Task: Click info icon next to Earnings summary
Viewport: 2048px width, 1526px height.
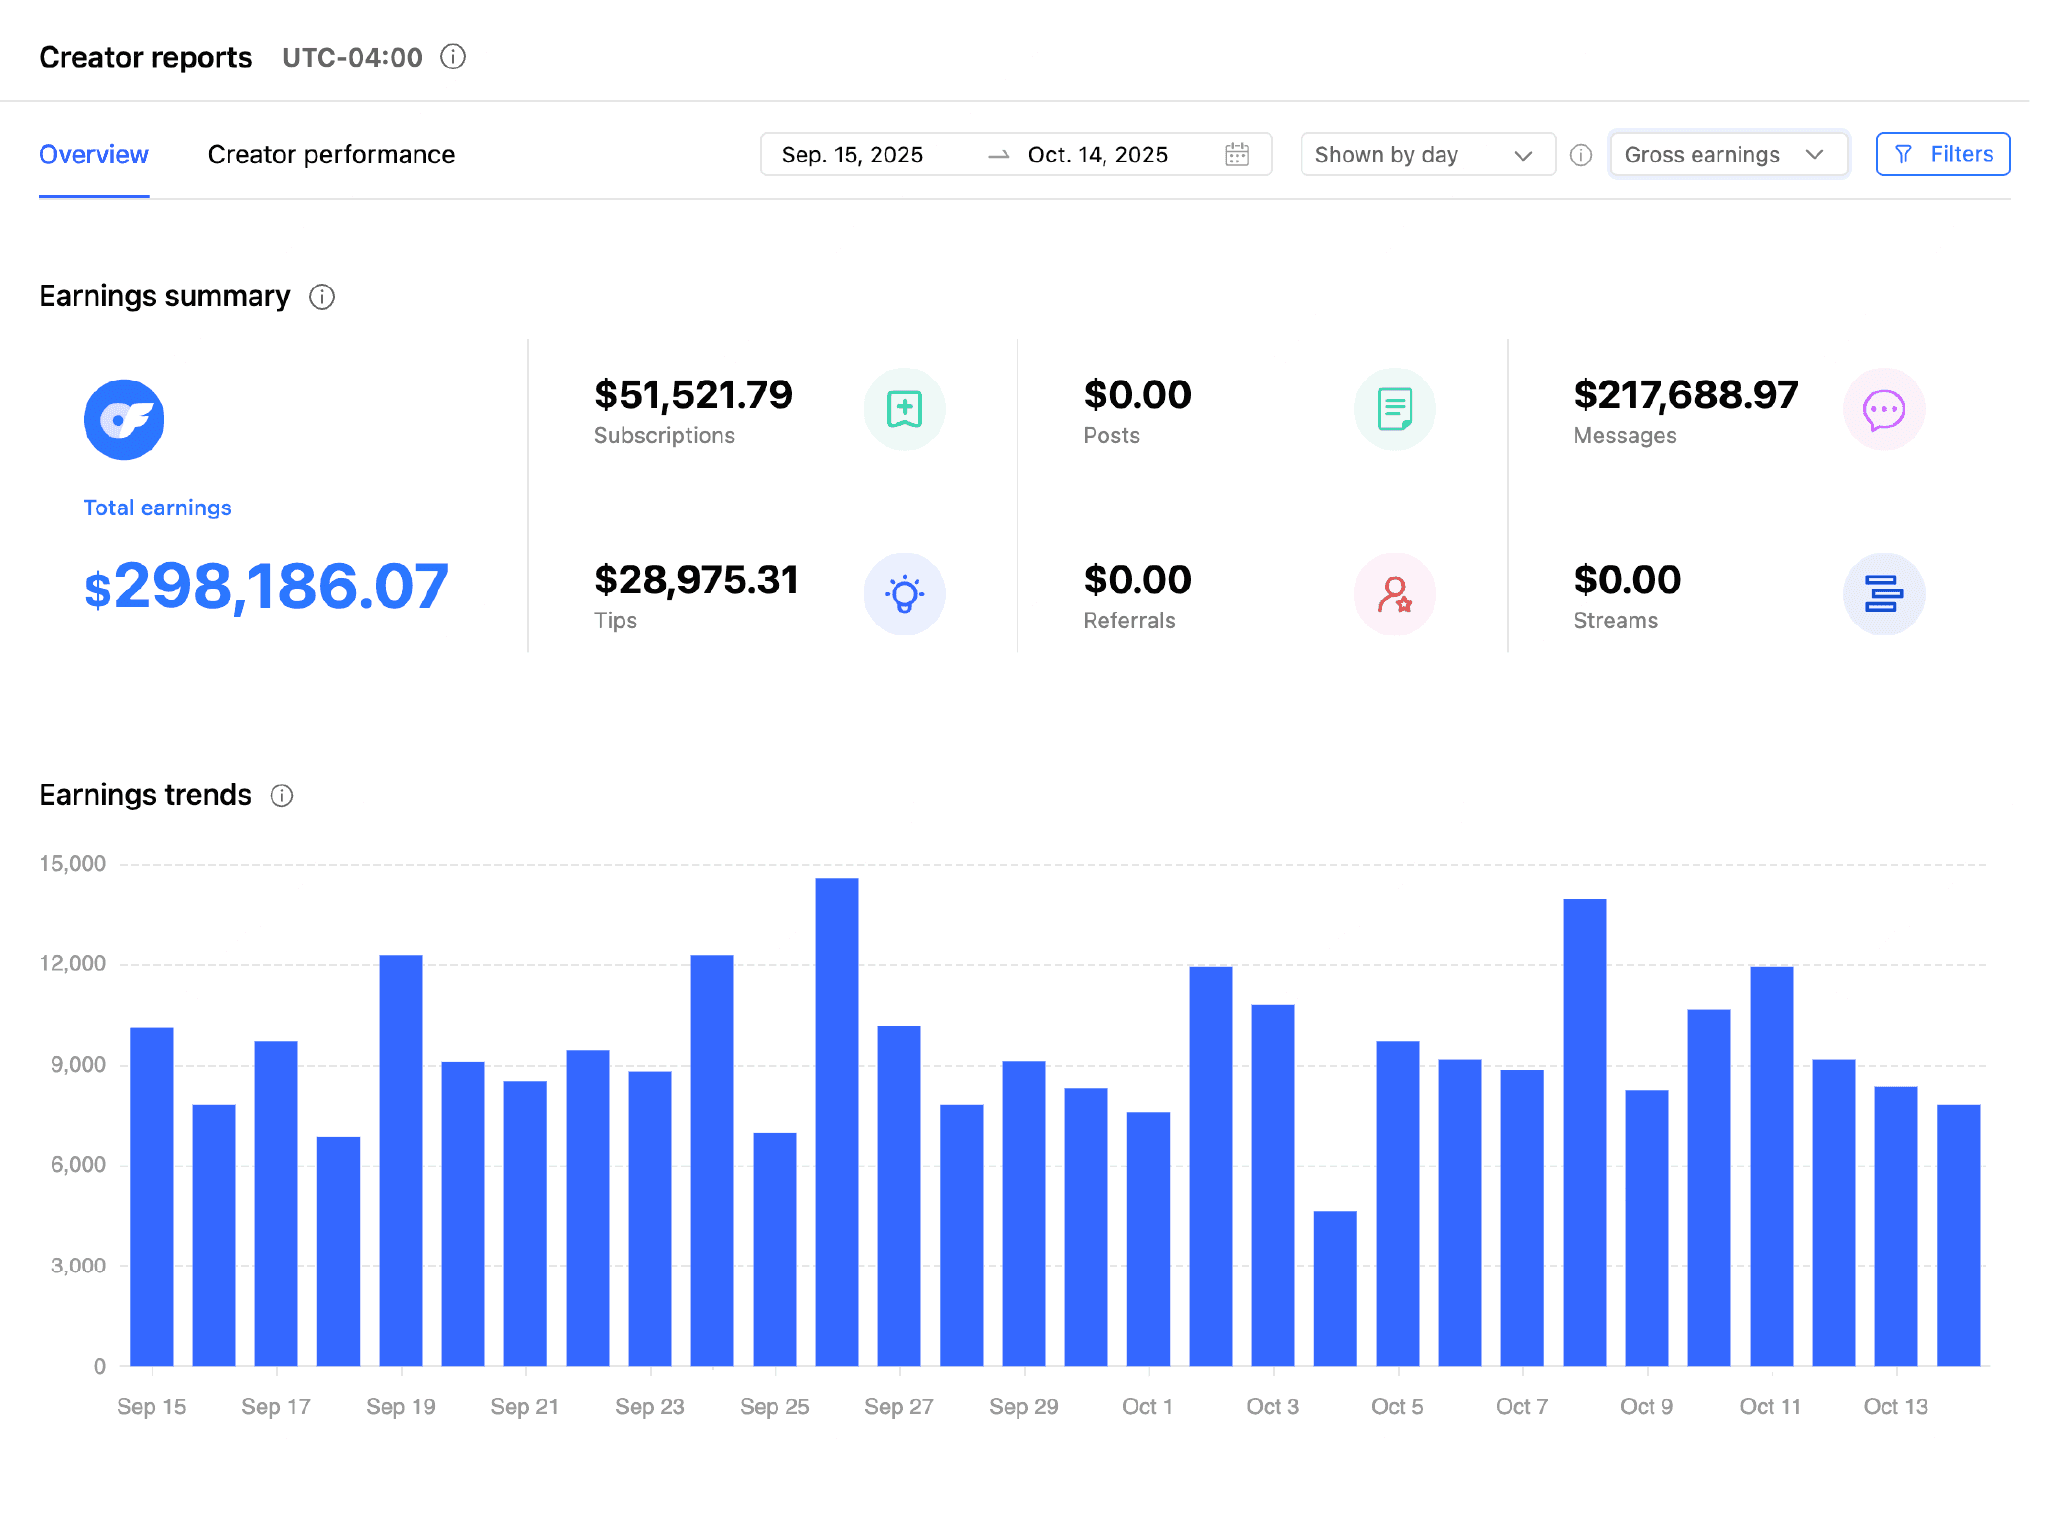Action: click(321, 297)
